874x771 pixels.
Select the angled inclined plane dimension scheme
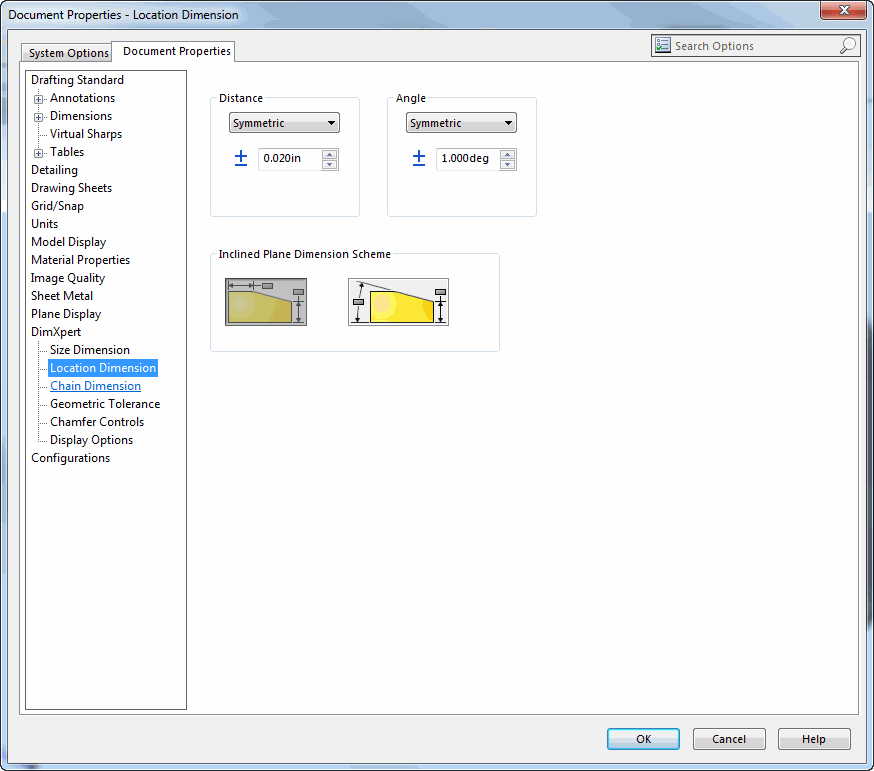point(398,302)
